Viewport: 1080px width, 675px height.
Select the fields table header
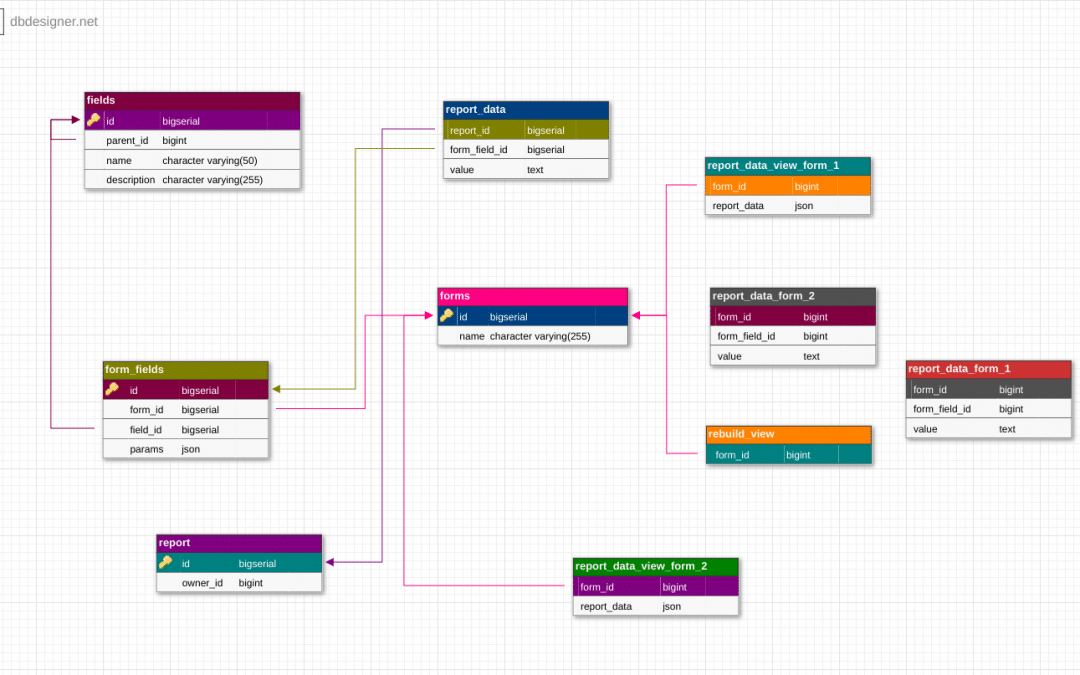click(190, 100)
